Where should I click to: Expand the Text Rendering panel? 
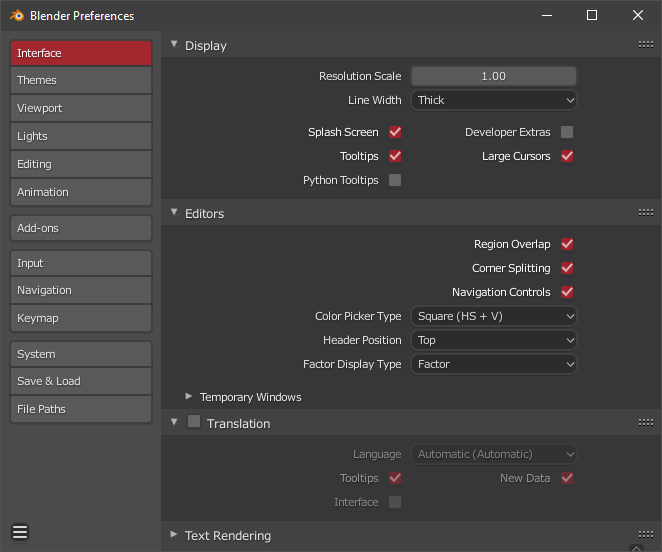click(x=174, y=534)
